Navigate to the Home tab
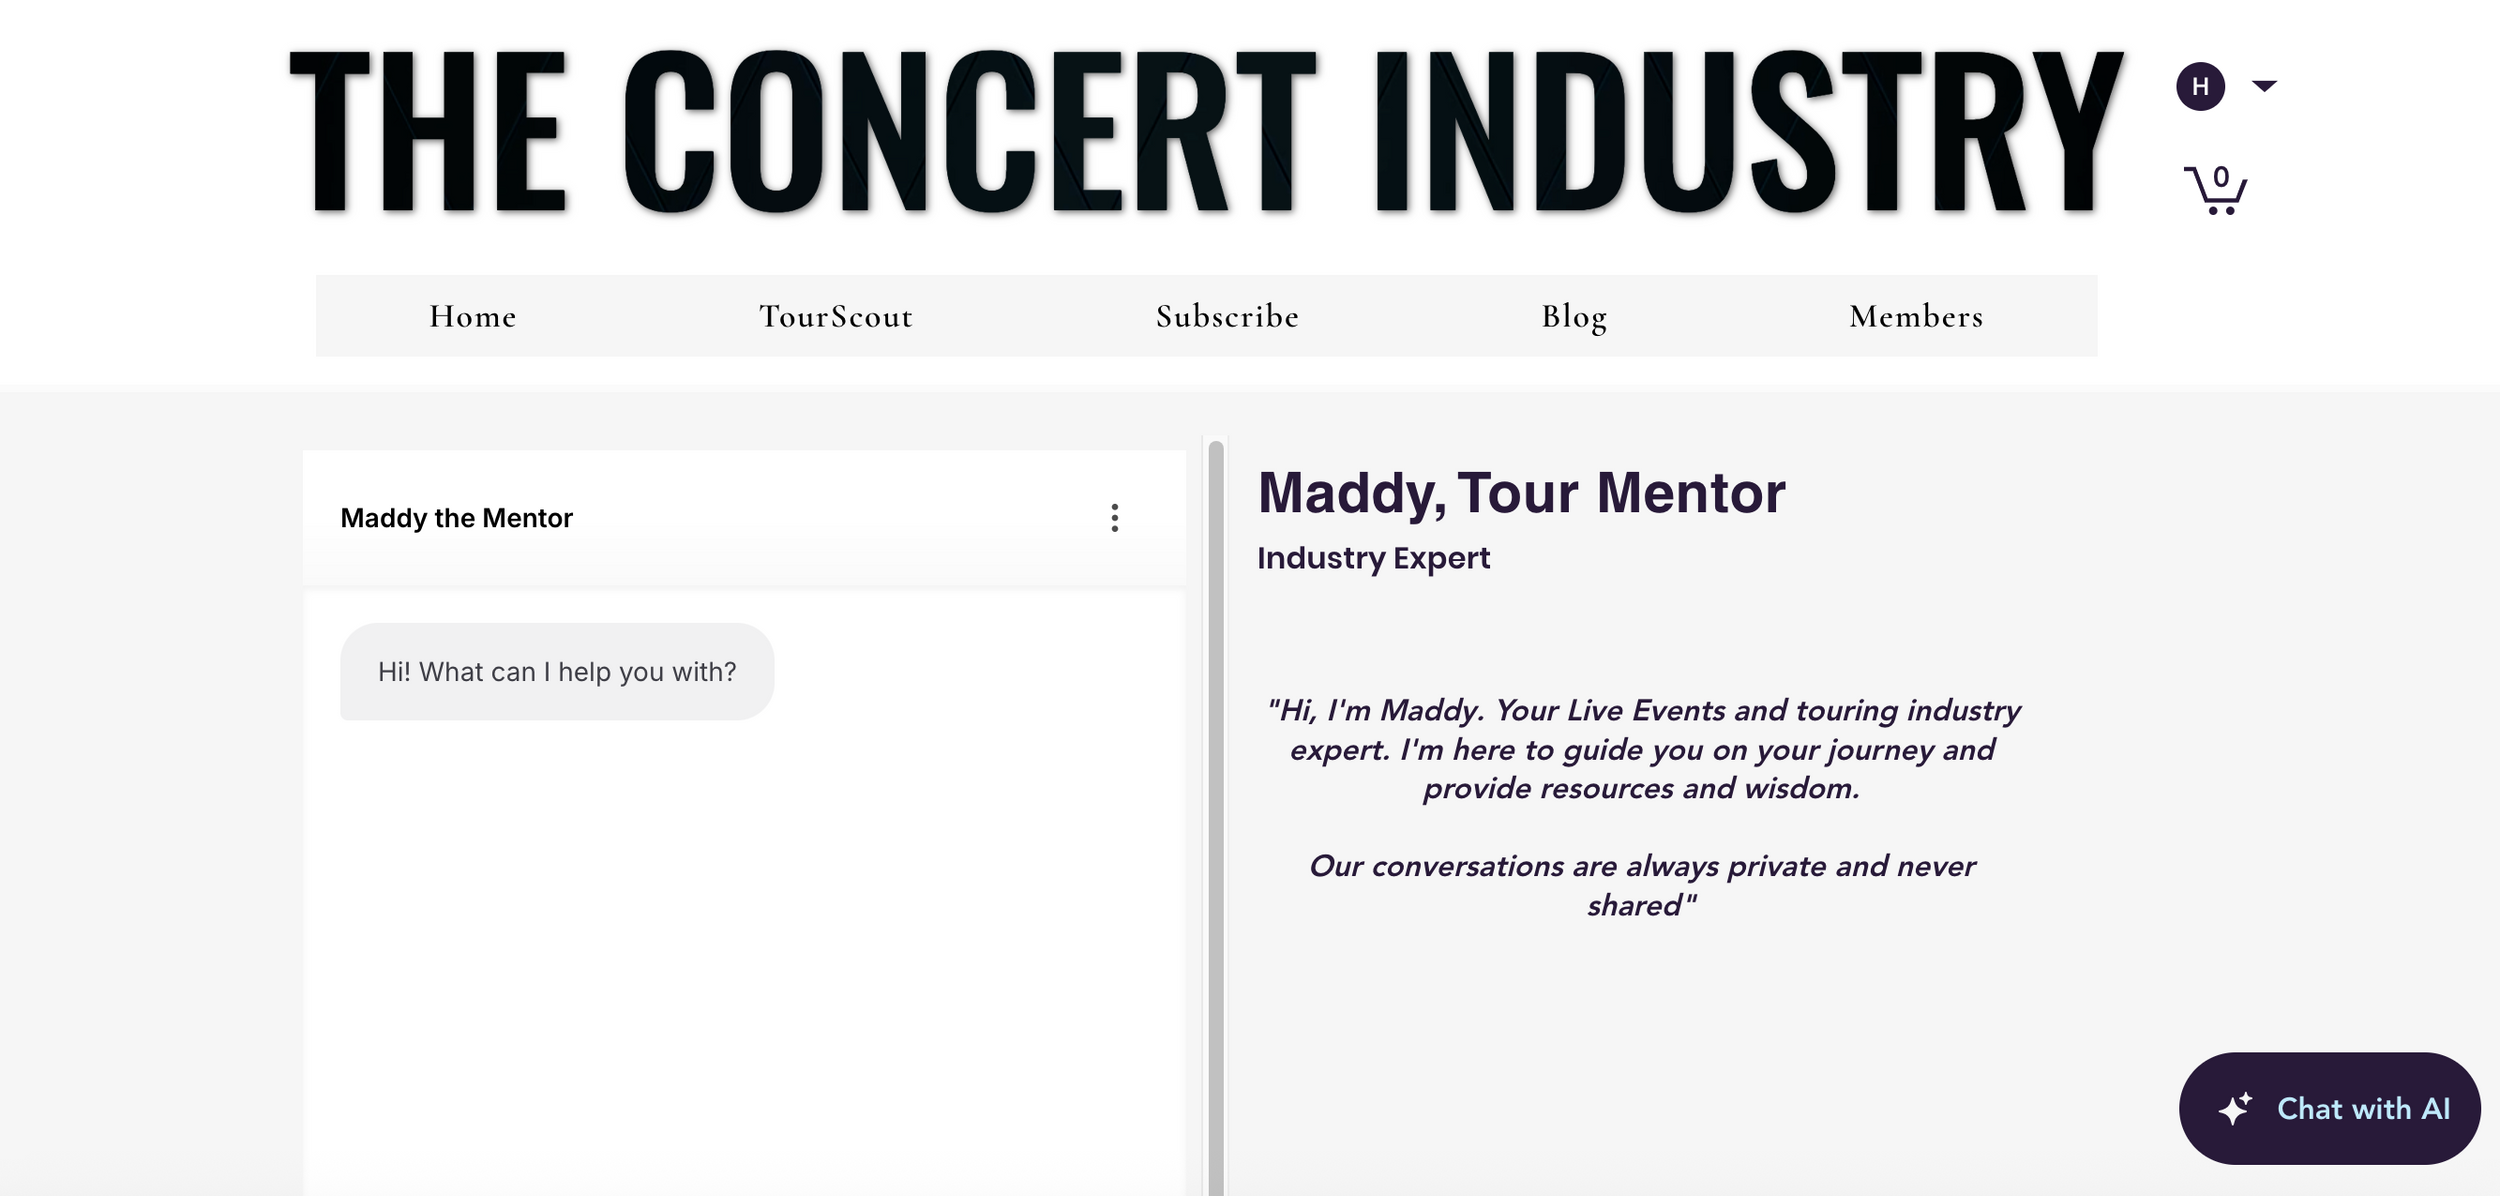The image size is (2500, 1196). point(471,315)
